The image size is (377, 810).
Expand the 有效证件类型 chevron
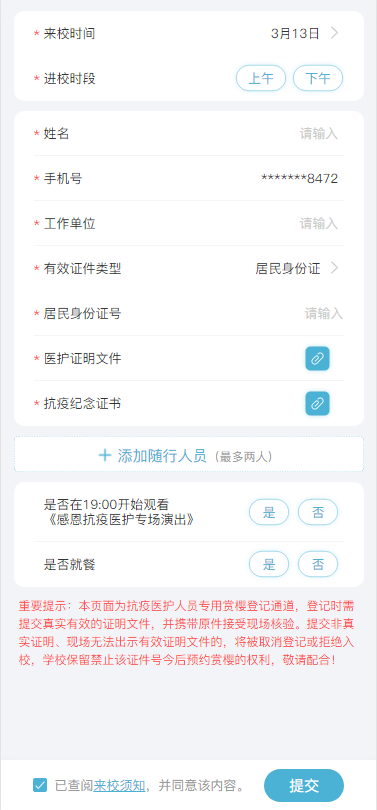[334, 268]
